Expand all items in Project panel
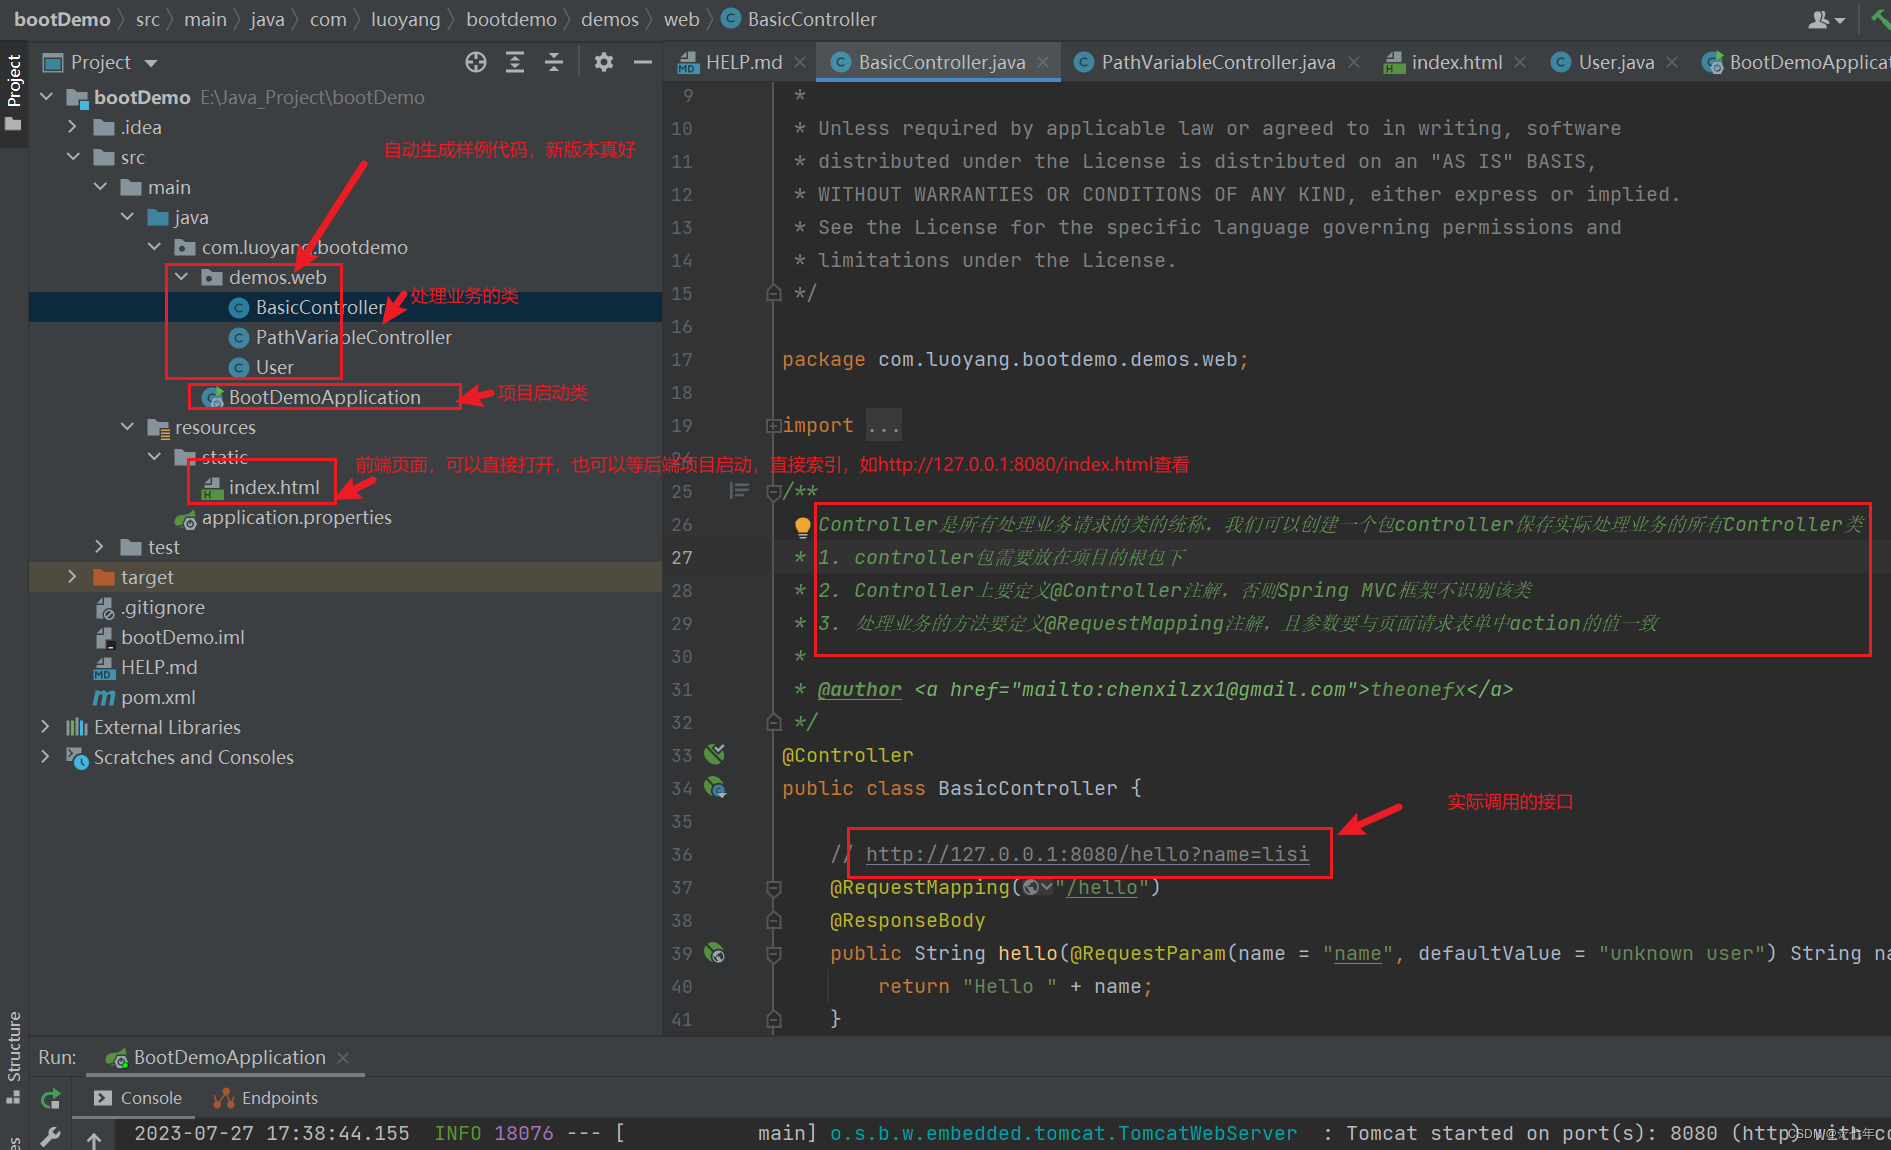 click(515, 62)
